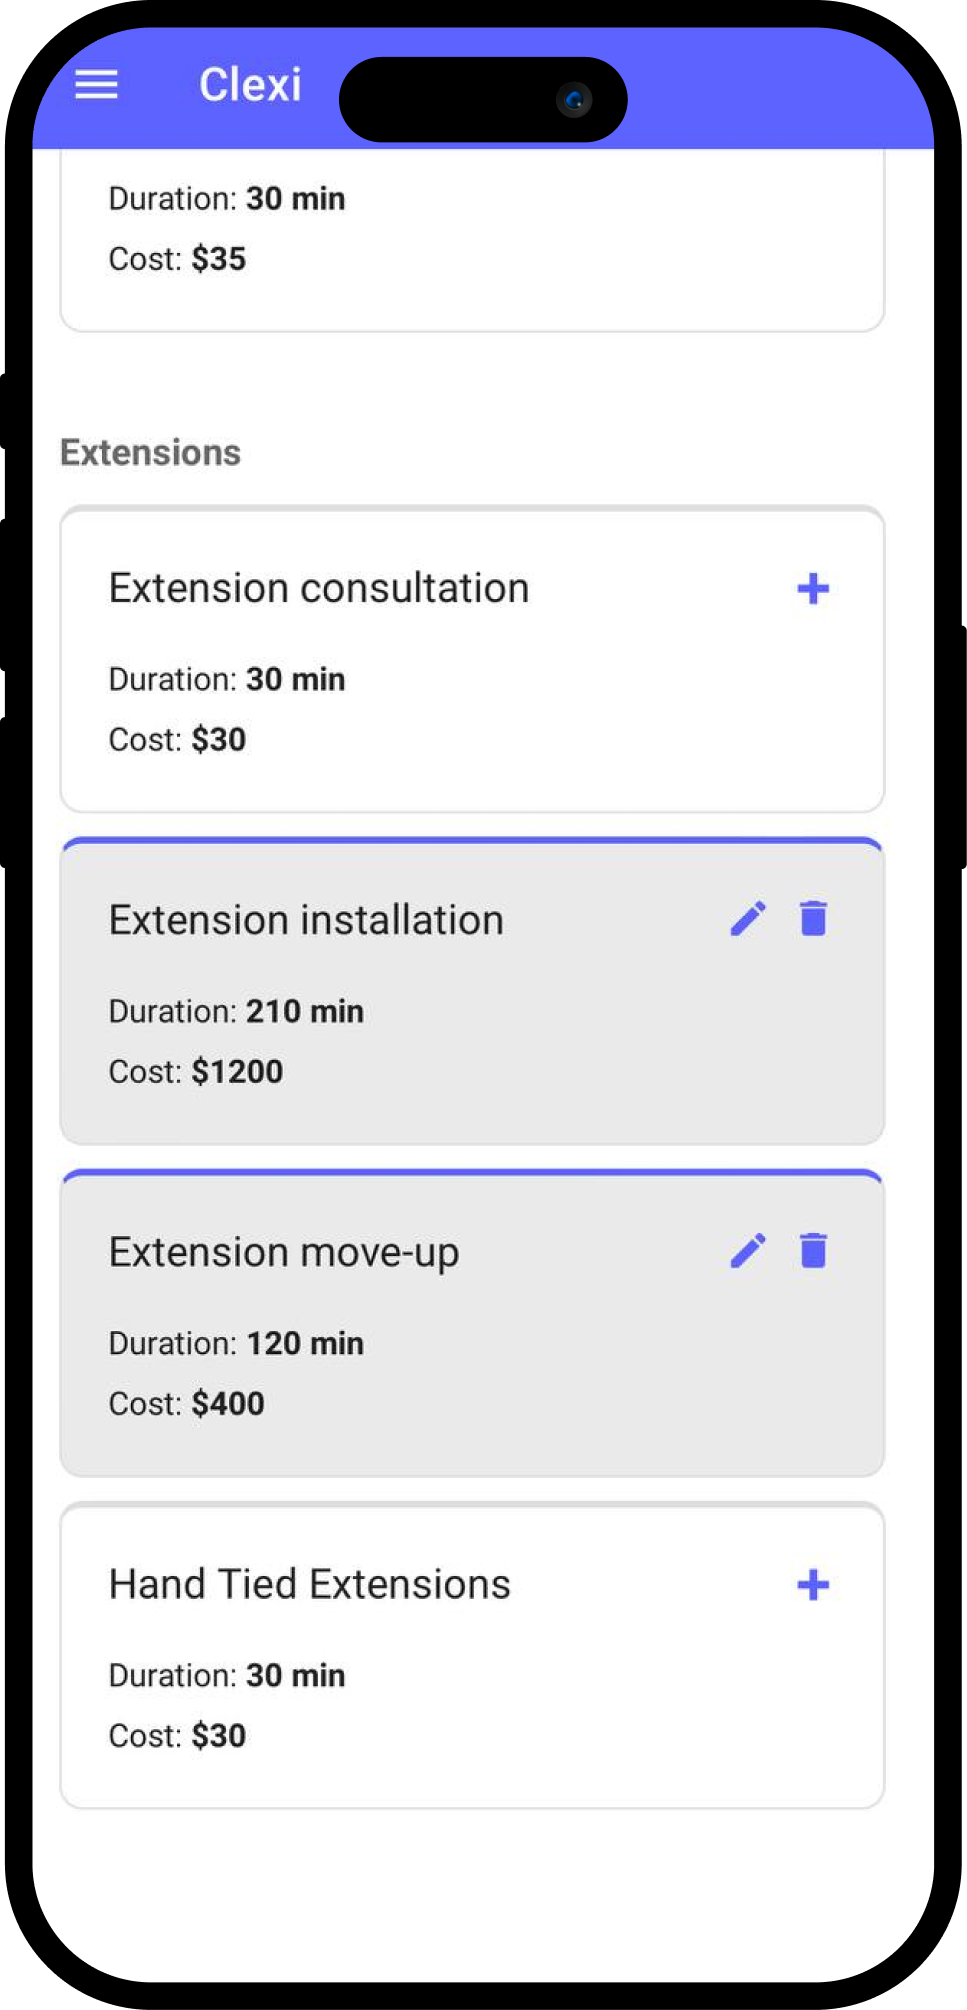This screenshot has height=2010, width=967.
Task: Tap the 210 min duration value
Action: point(305,1011)
